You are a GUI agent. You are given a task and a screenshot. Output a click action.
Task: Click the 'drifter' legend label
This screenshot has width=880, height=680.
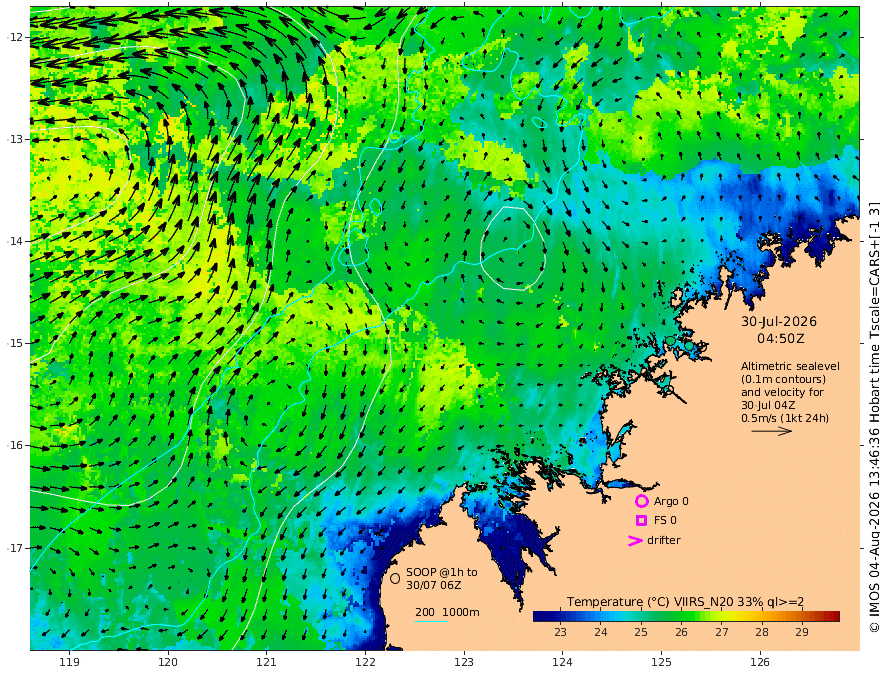664,540
